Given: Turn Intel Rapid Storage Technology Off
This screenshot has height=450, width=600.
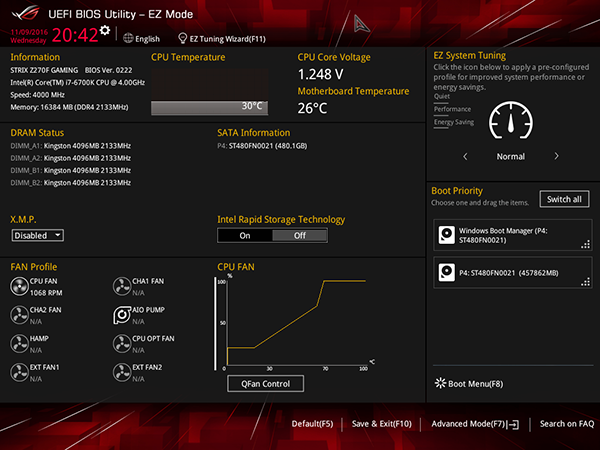Looking at the screenshot, I should (300, 236).
